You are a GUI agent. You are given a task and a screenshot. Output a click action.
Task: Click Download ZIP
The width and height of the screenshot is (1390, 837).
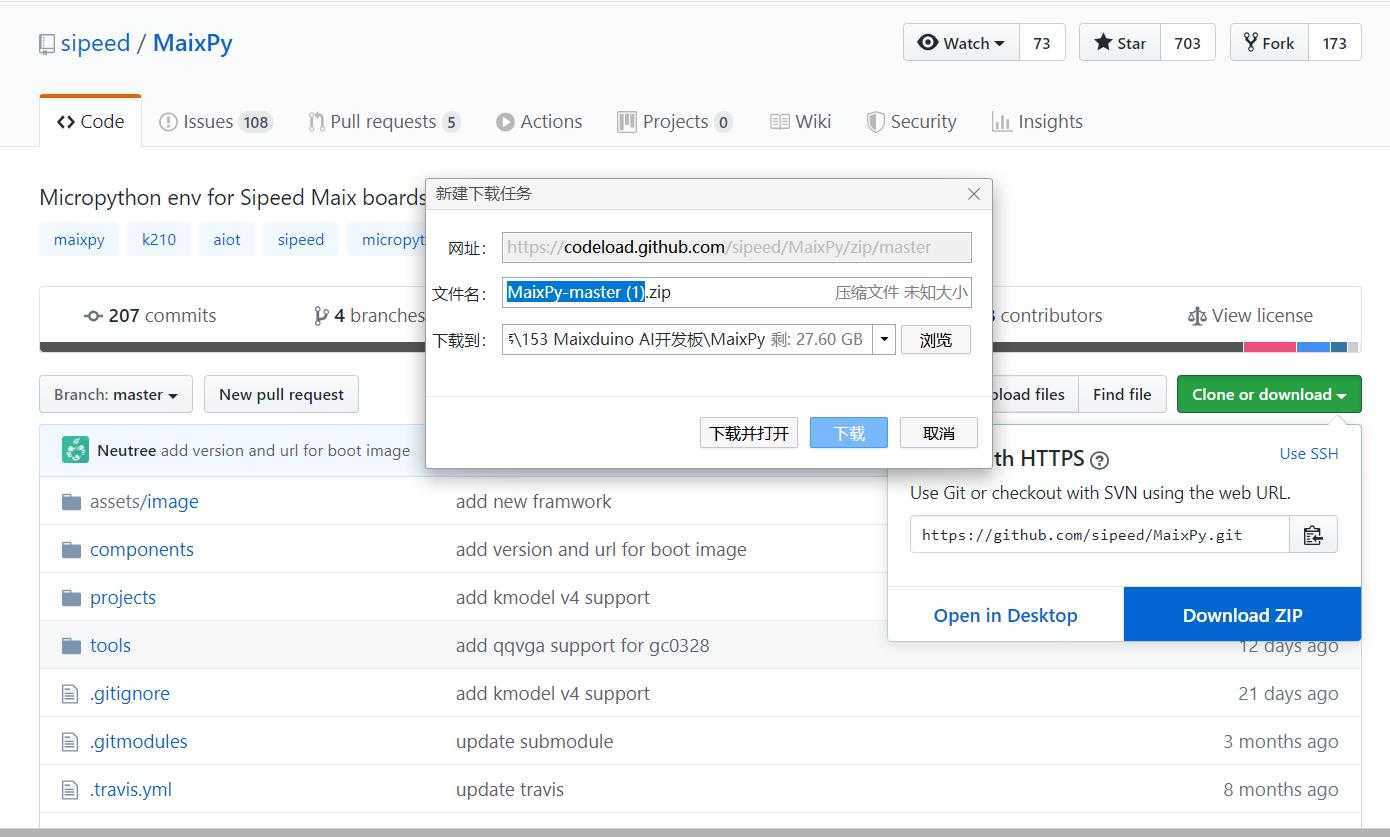1242,615
